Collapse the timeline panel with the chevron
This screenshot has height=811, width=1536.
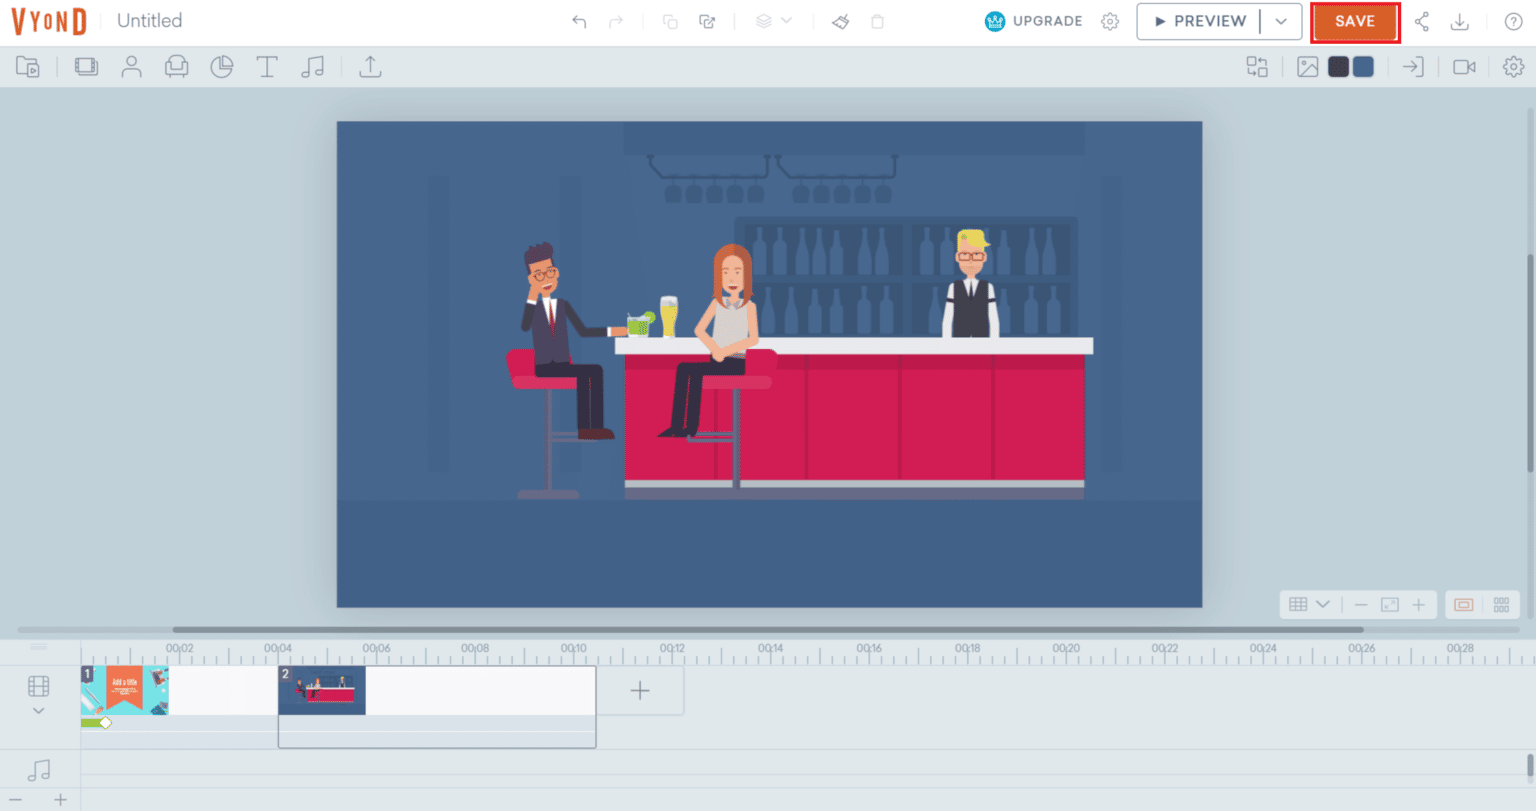[x=38, y=710]
